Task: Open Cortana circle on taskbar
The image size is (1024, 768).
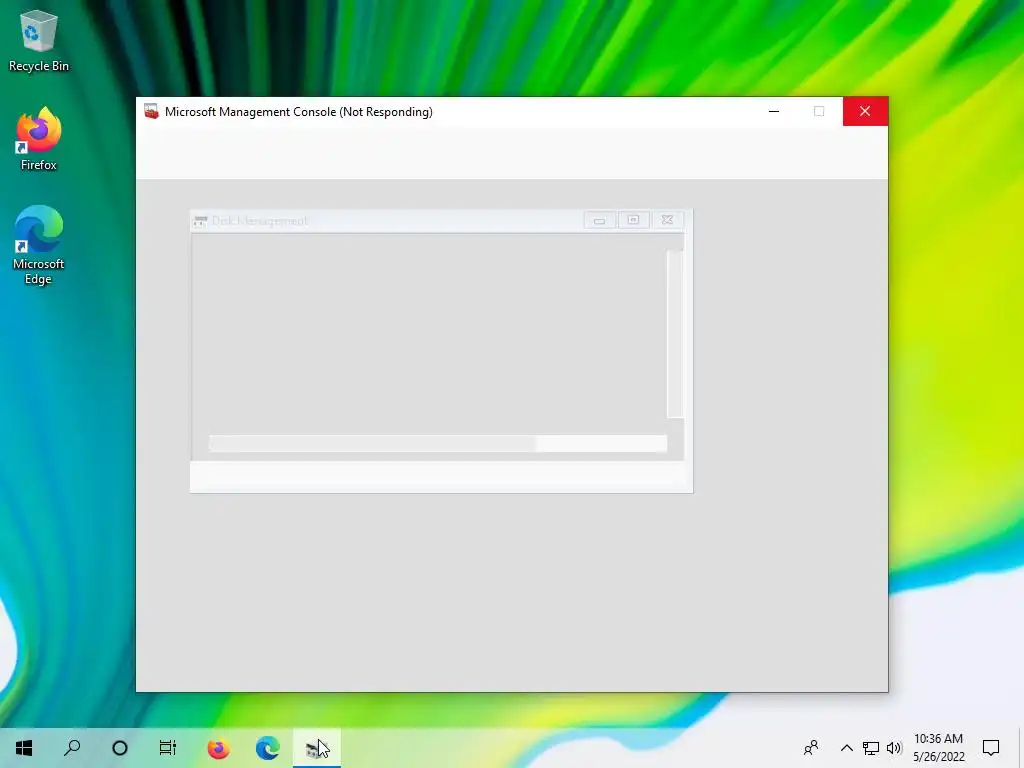Action: click(x=120, y=748)
